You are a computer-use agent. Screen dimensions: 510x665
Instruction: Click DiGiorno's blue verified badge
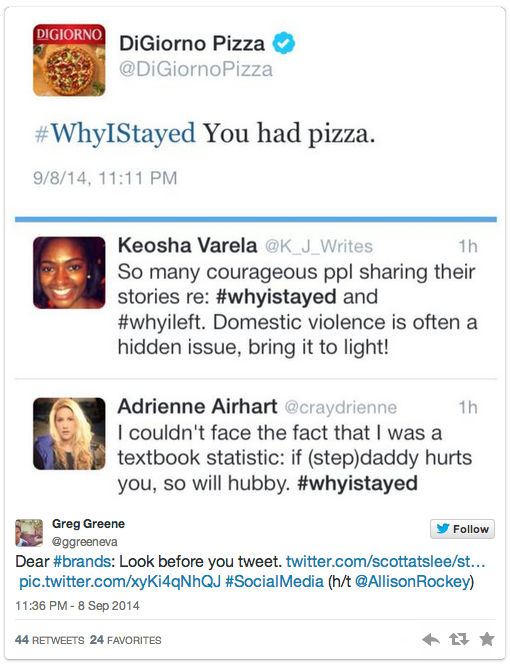click(284, 43)
